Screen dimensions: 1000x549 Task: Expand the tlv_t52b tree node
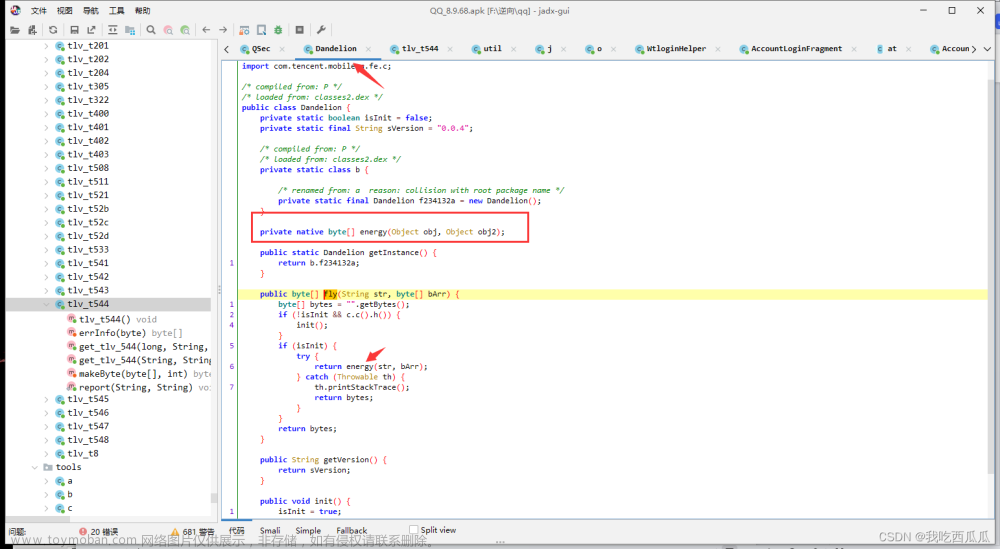(46, 209)
